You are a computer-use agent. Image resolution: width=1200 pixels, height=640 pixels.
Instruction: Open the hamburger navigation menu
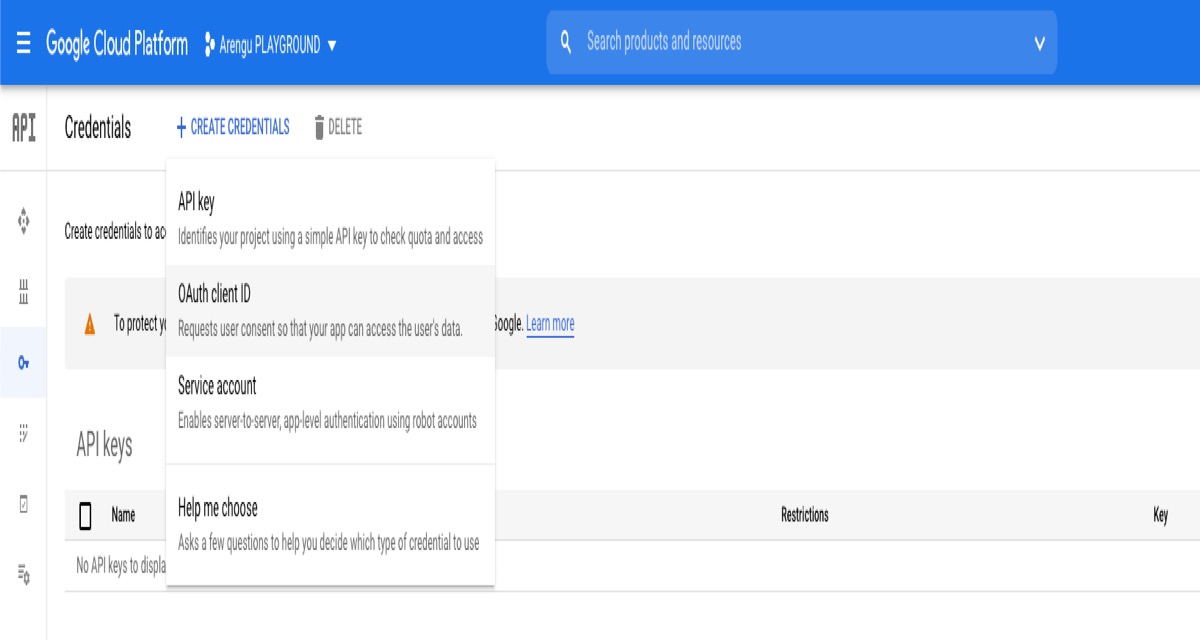click(x=23, y=44)
